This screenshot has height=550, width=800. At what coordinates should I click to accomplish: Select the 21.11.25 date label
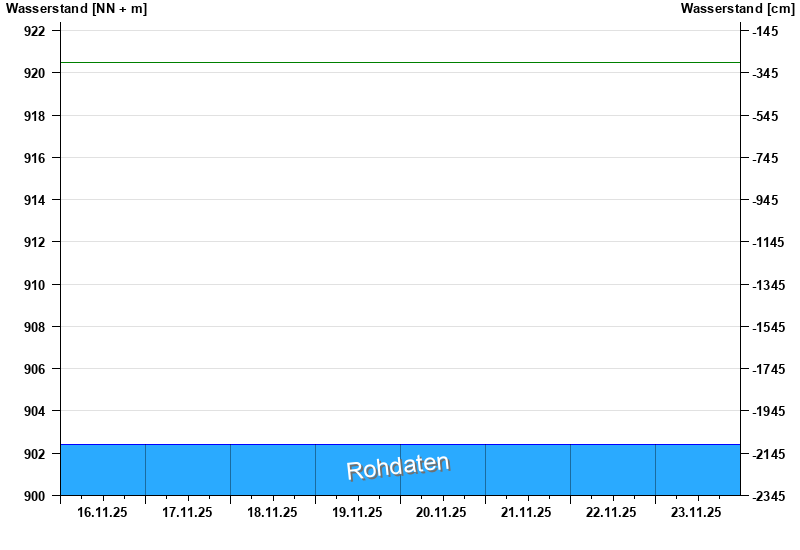[527, 513]
